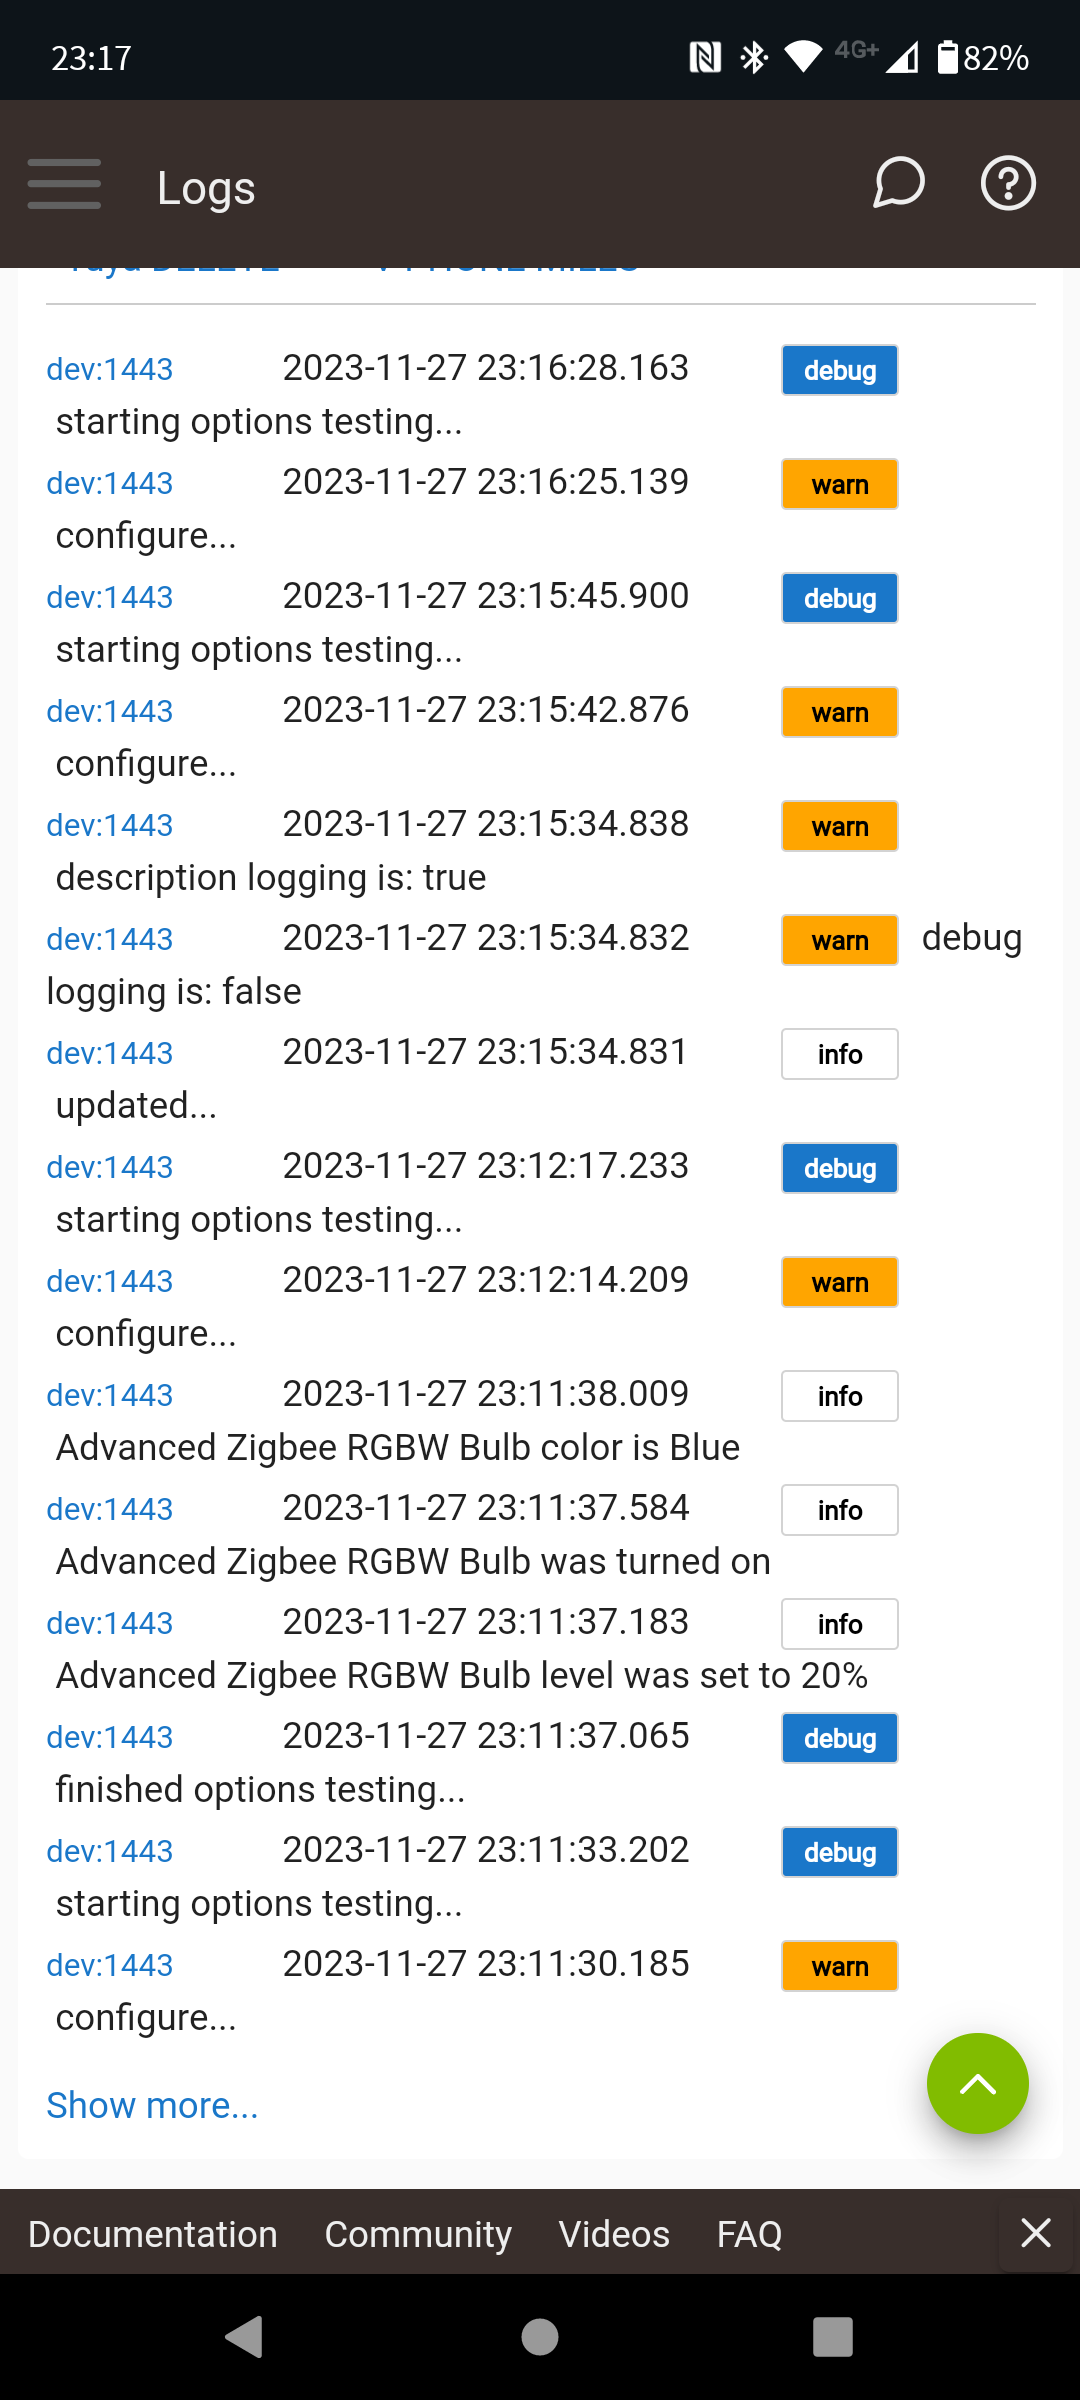Open the Community footer link

pyautogui.click(x=418, y=2234)
